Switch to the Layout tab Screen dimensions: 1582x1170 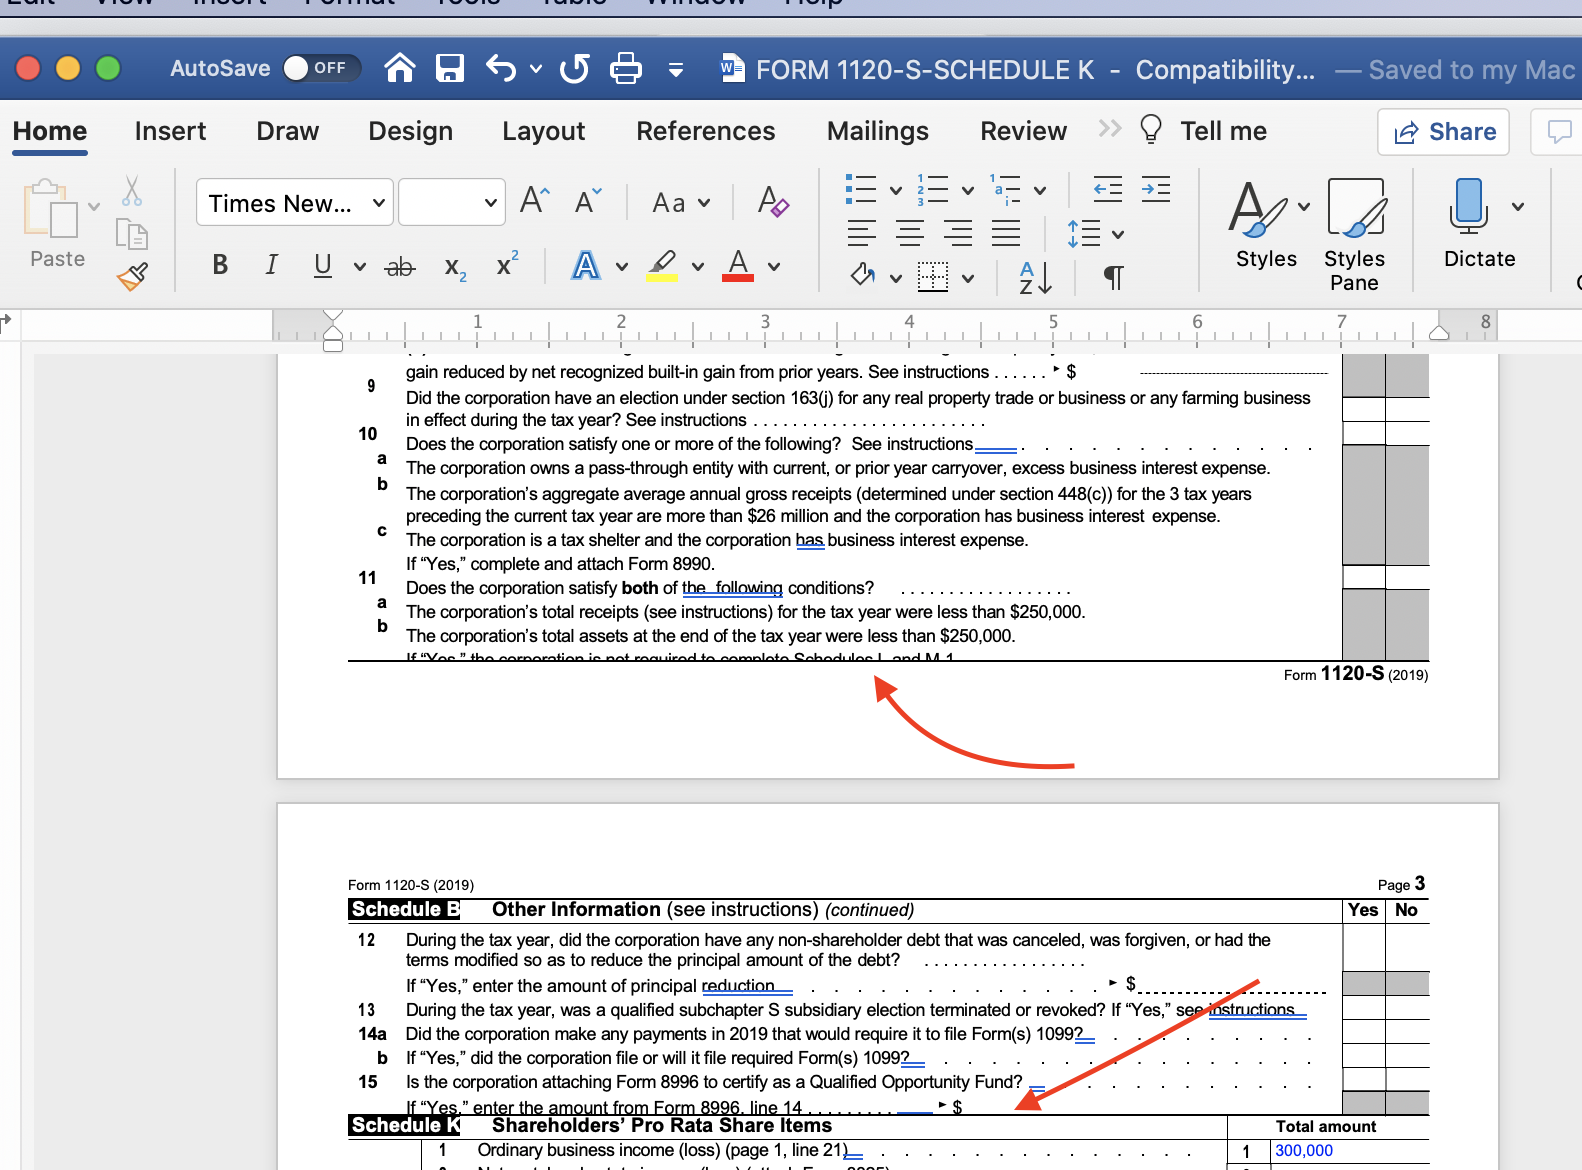pyautogui.click(x=543, y=131)
